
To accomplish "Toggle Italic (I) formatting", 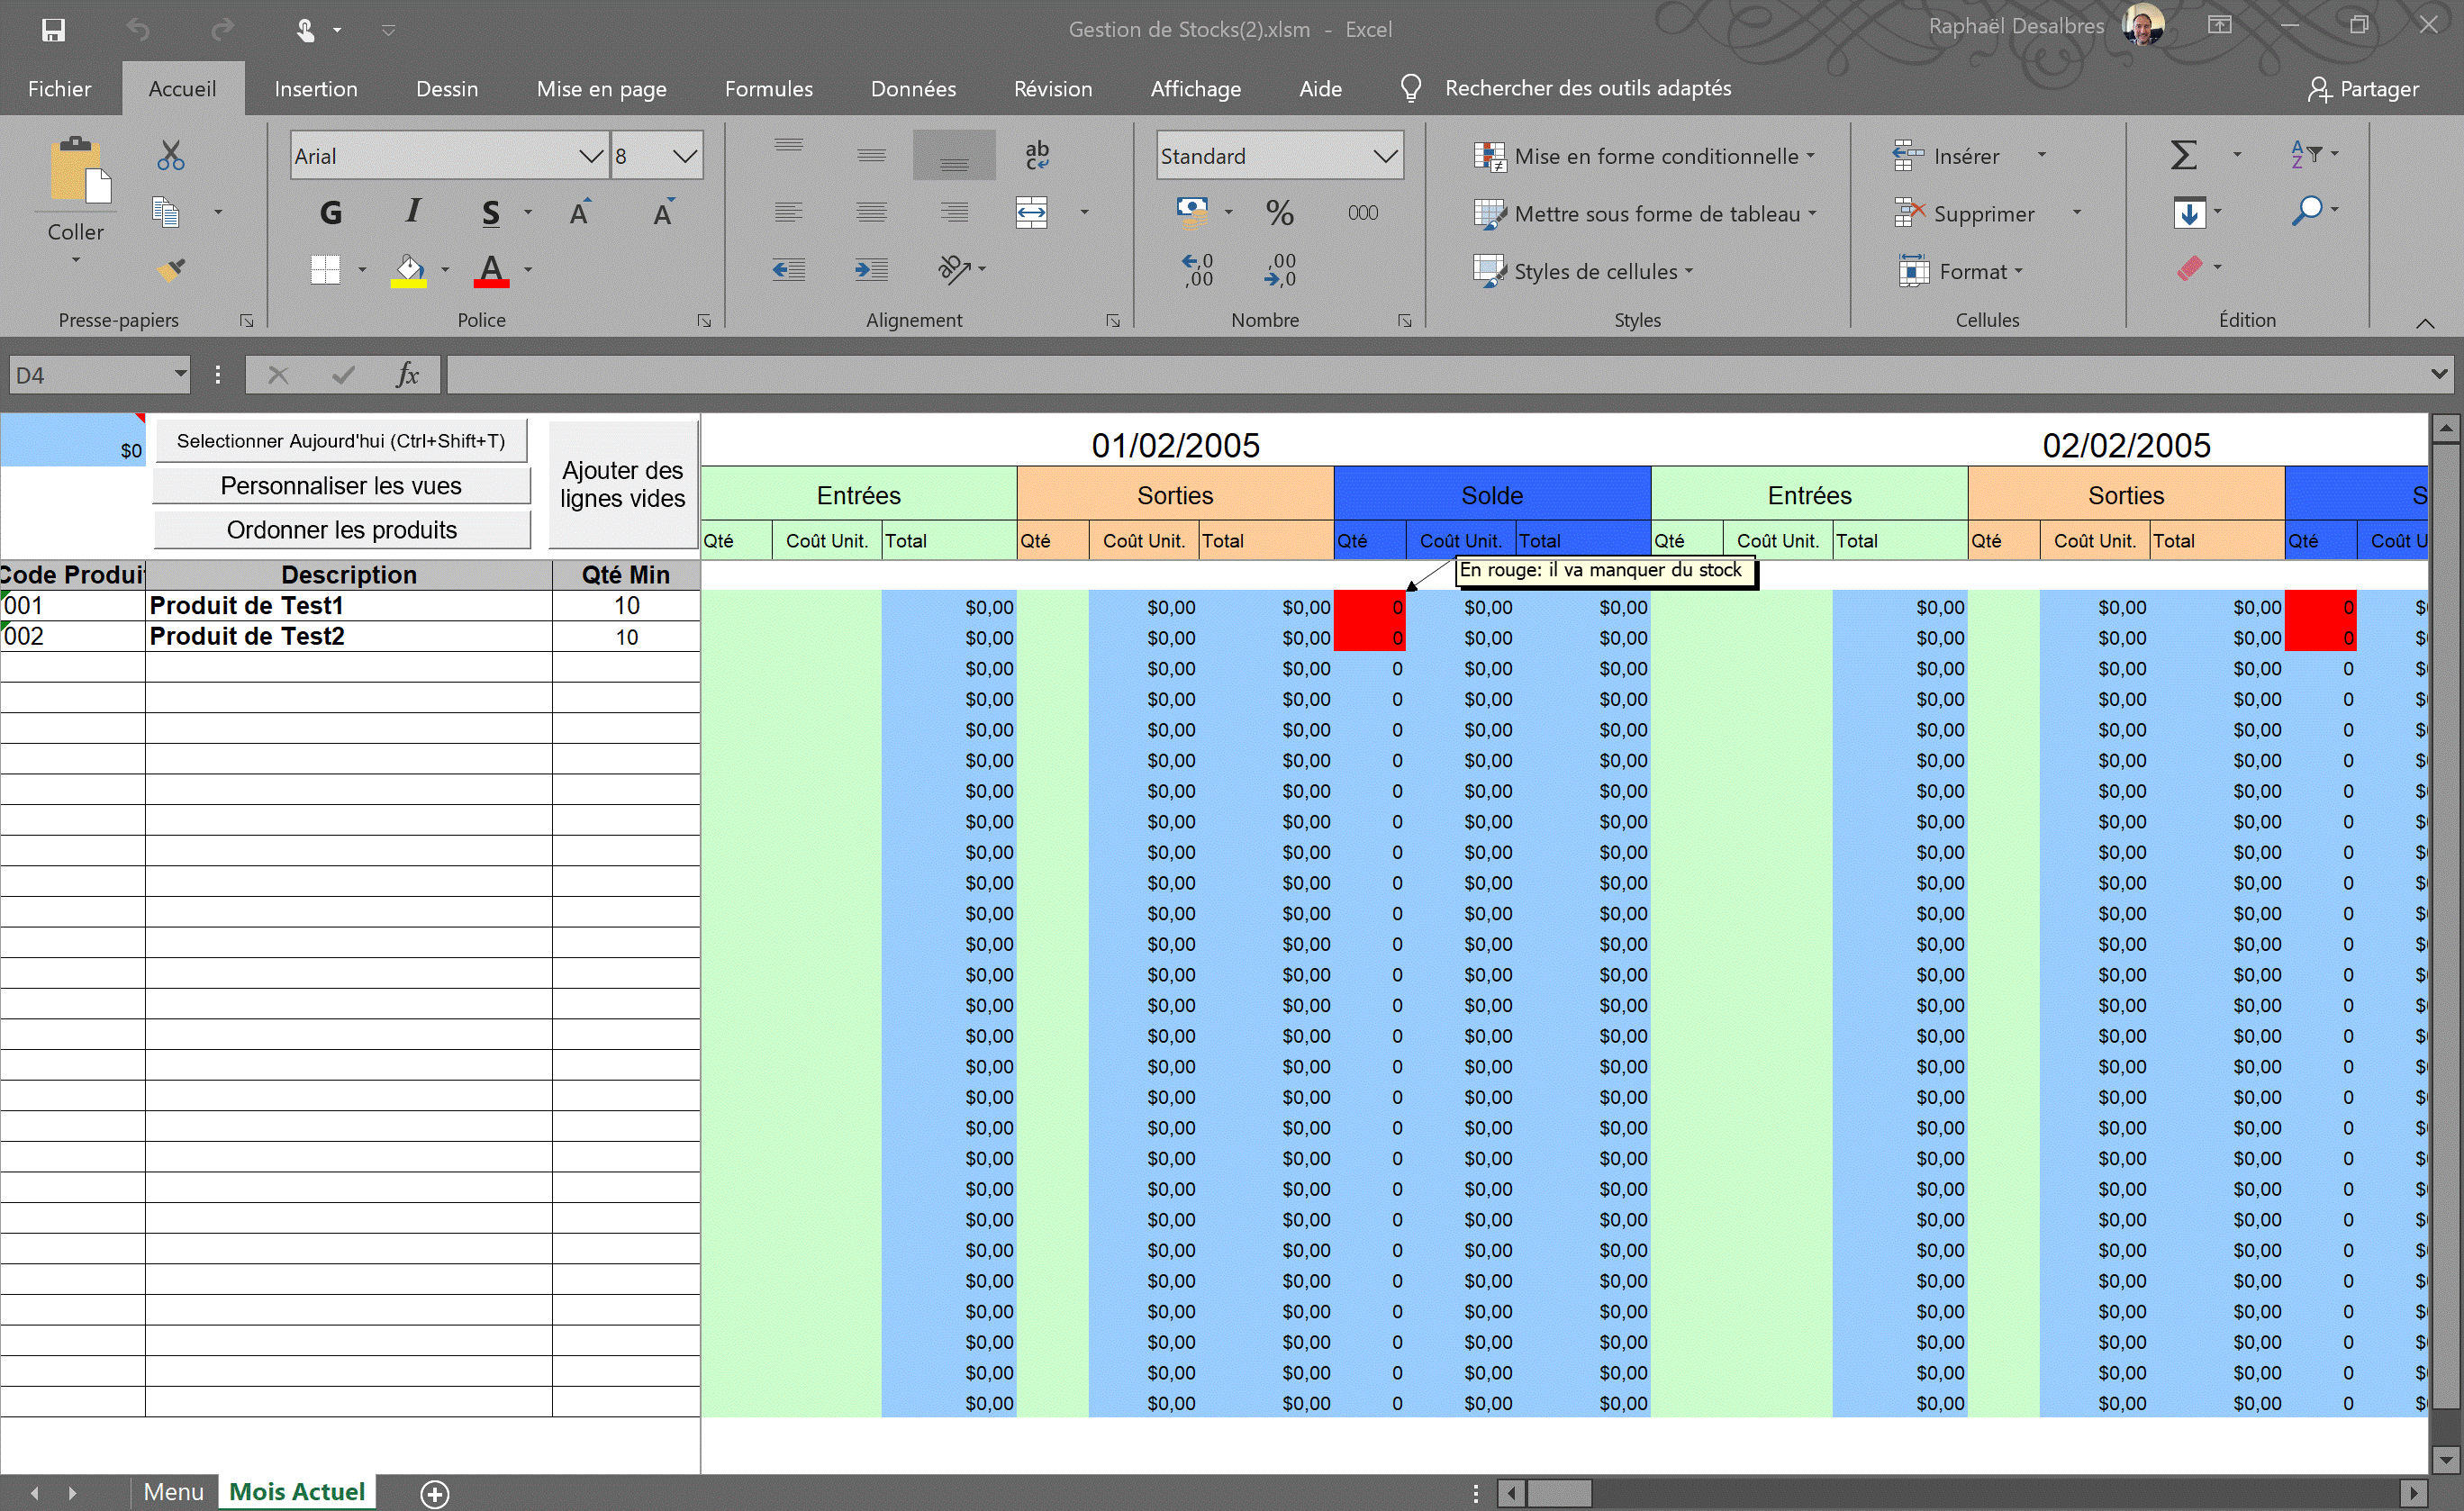I will pos(413,211).
